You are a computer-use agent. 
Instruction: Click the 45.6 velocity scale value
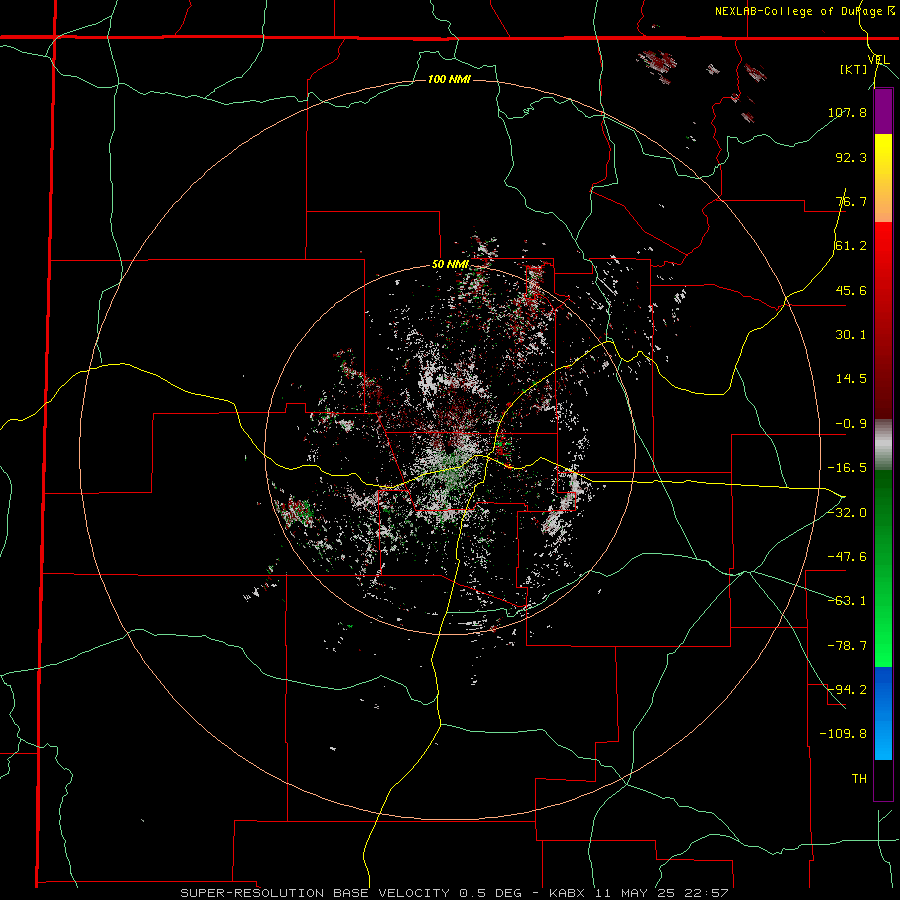[x=851, y=290]
